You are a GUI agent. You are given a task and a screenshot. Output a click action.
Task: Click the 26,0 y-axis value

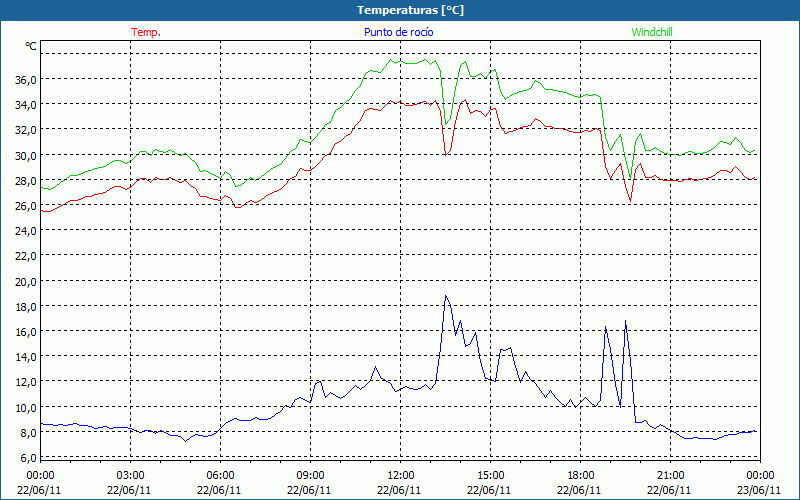25,206
